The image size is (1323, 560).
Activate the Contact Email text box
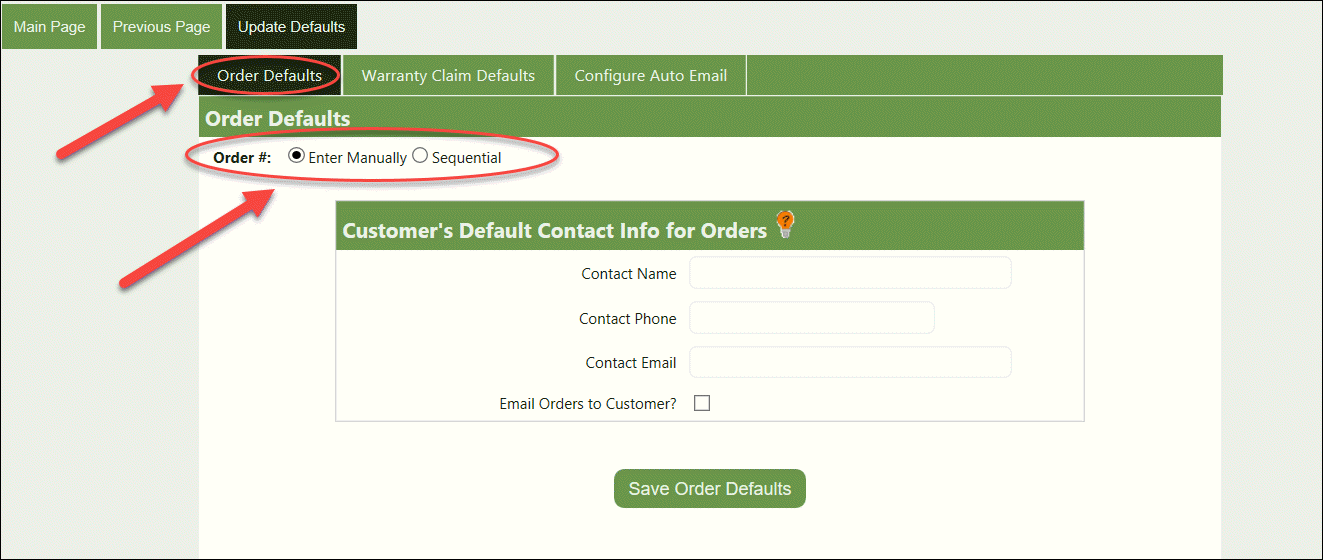(x=850, y=362)
